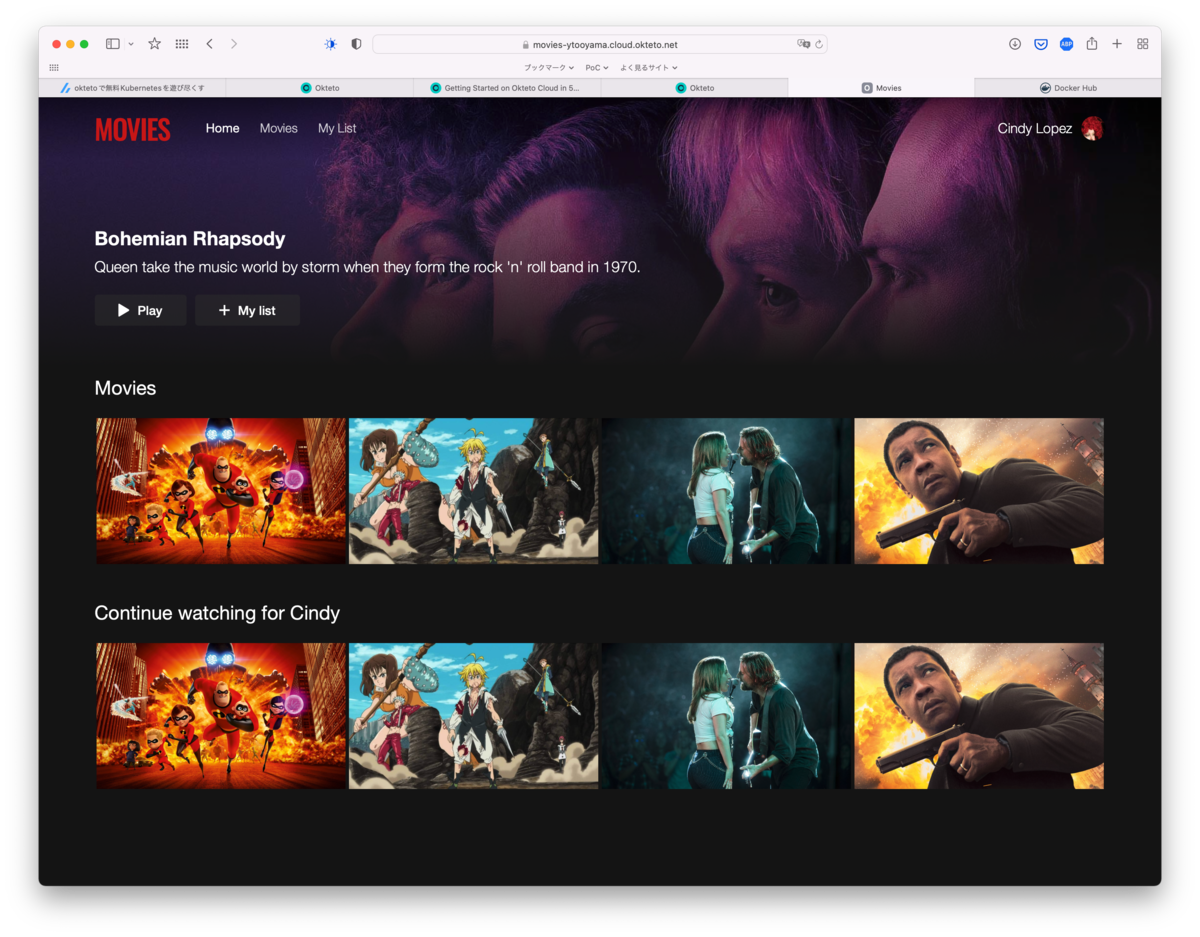Viewport: 1200px width, 937px height.
Task: Click the Cindy Lopez user name
Action: 1035,128
